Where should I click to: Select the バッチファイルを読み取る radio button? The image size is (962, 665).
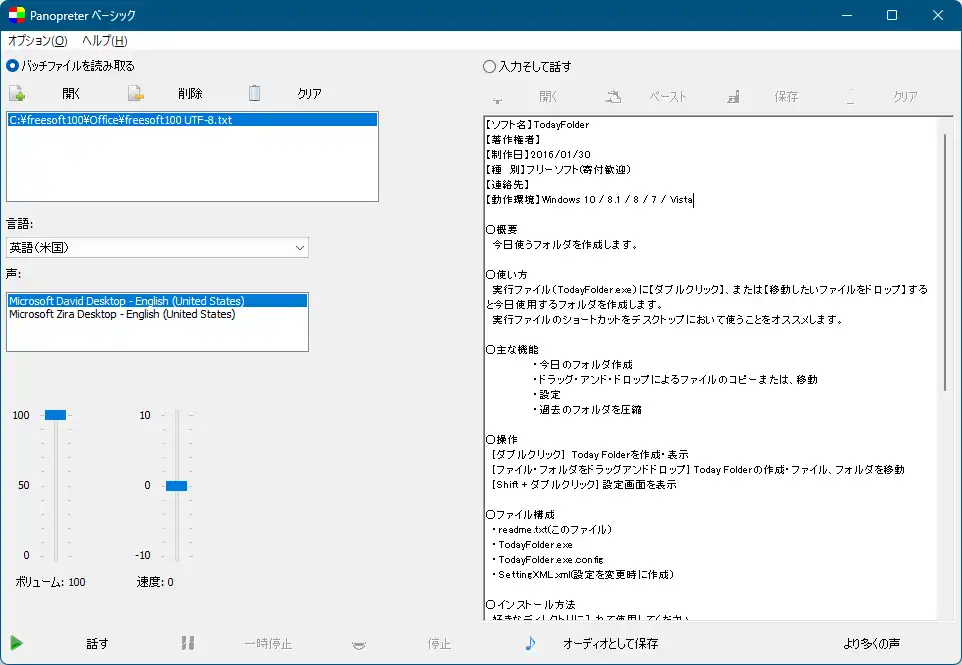point(12,63)
